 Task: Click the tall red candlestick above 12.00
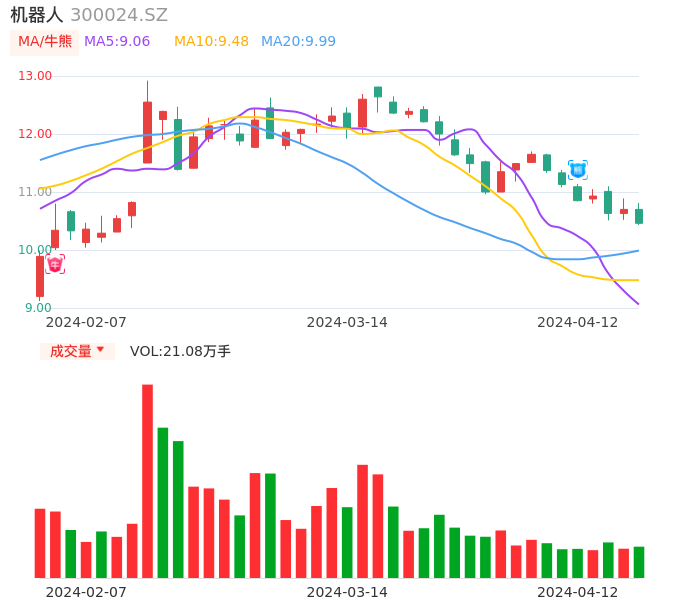[147, 131]
